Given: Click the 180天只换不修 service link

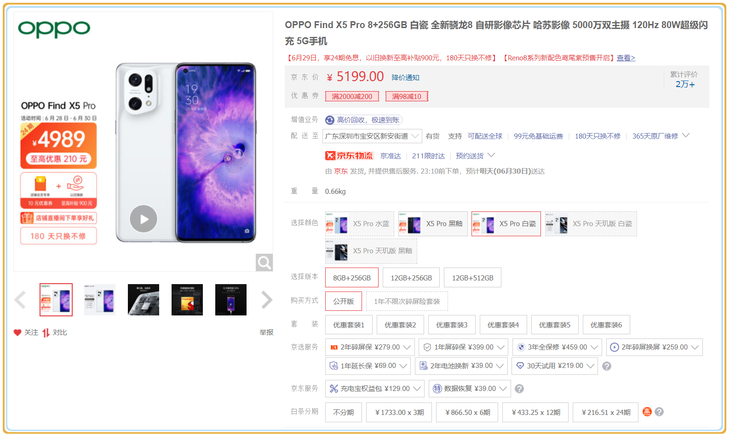Looking at the screenshot, I should [x=597, y=136].
